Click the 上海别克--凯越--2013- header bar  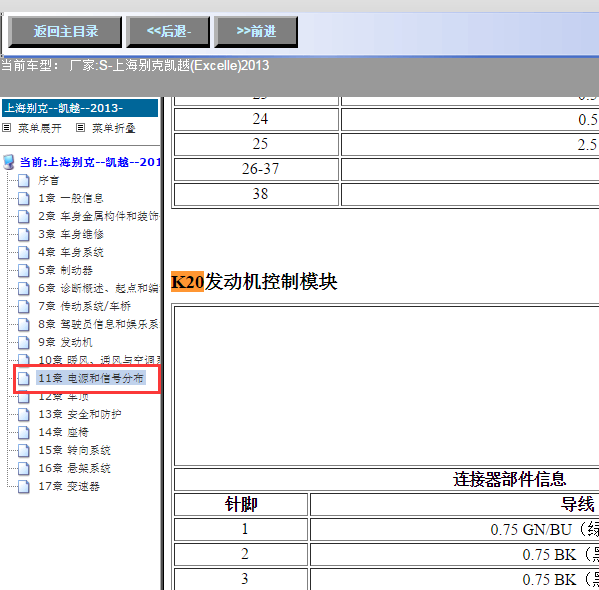pyautogui.click(x=80, y=108)
